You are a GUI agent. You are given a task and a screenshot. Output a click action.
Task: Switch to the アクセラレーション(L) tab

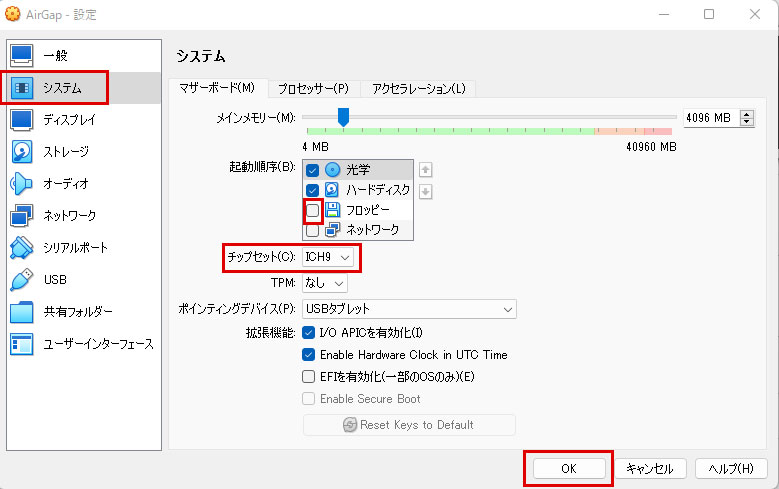pyautogui.click(x=419, y=89)
